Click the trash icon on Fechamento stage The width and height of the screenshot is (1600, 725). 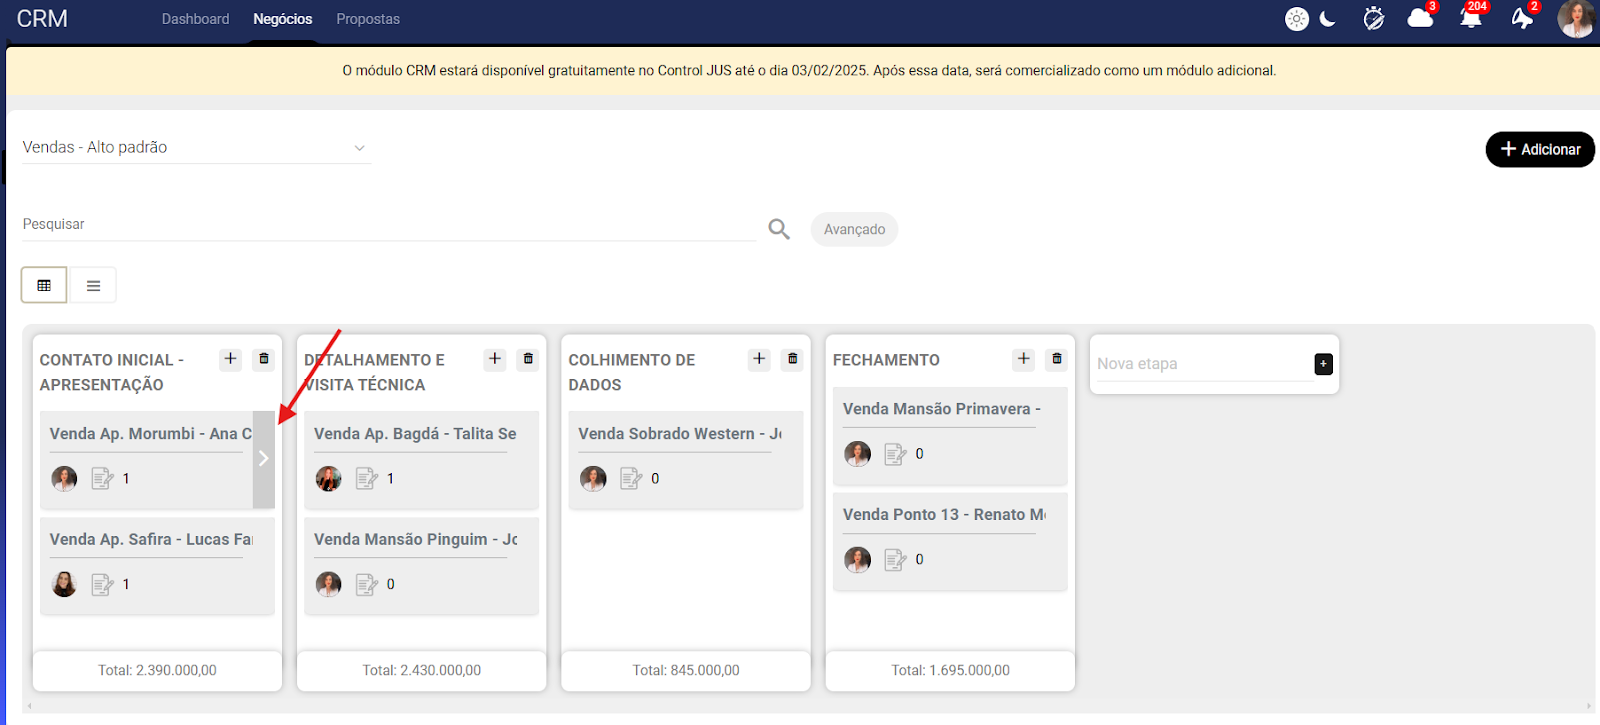pyautogui.click(x=1057, y=359)
